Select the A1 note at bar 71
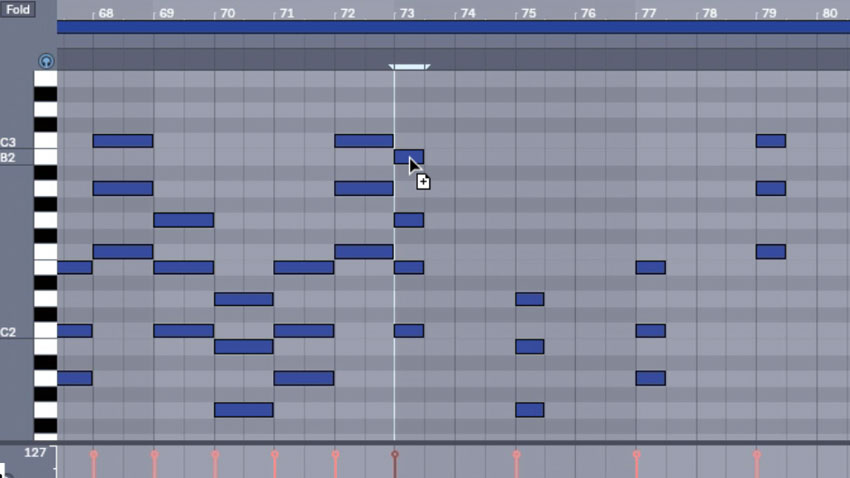Screen dimensions: 850x478 pyautogui.click(x=304, y=378)
